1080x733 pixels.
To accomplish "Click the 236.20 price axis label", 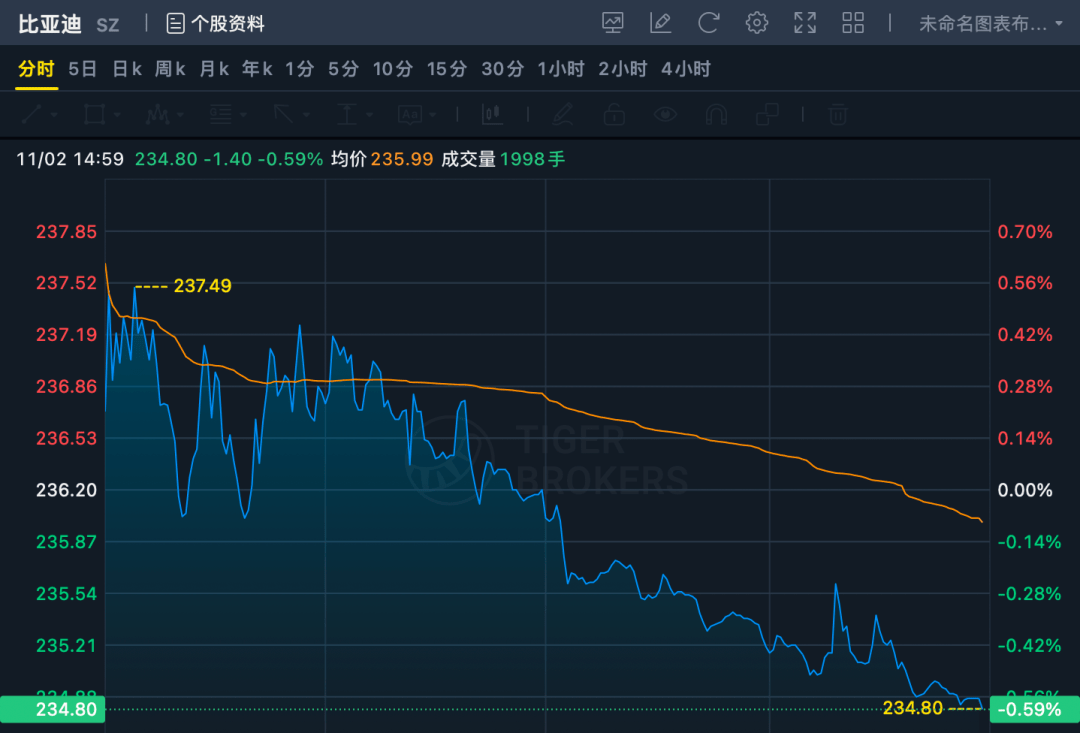I will point(66,490).
